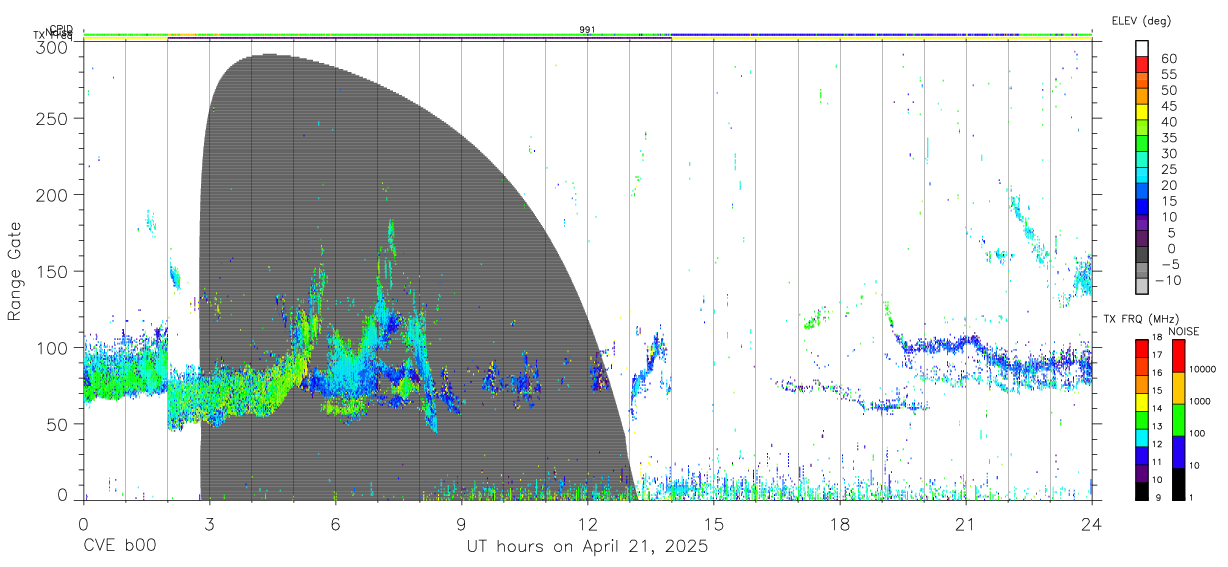Click the 'NOISE' legend title
Image resolution: width=1228 pixels, height=567 pixels.
click(x=1184, y=331)
